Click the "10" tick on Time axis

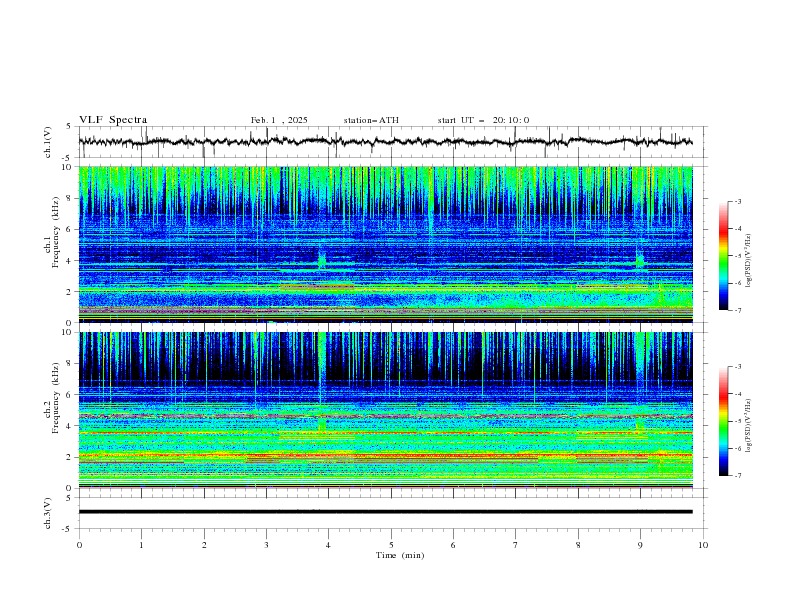point(703,545)
